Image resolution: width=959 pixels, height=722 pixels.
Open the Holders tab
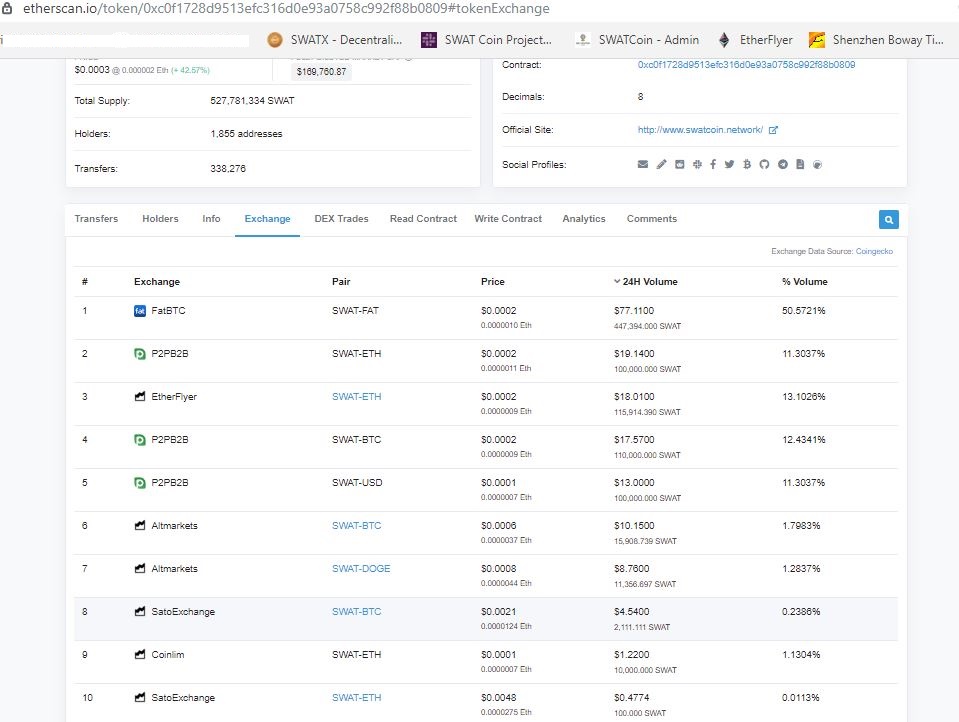coord(160,218)
